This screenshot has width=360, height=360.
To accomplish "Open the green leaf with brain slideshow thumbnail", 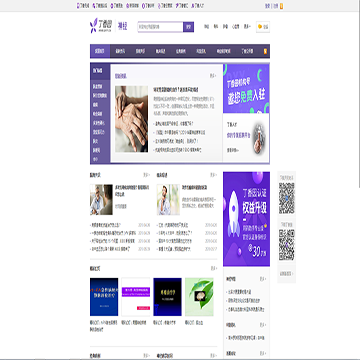I will tap(199, 297).
